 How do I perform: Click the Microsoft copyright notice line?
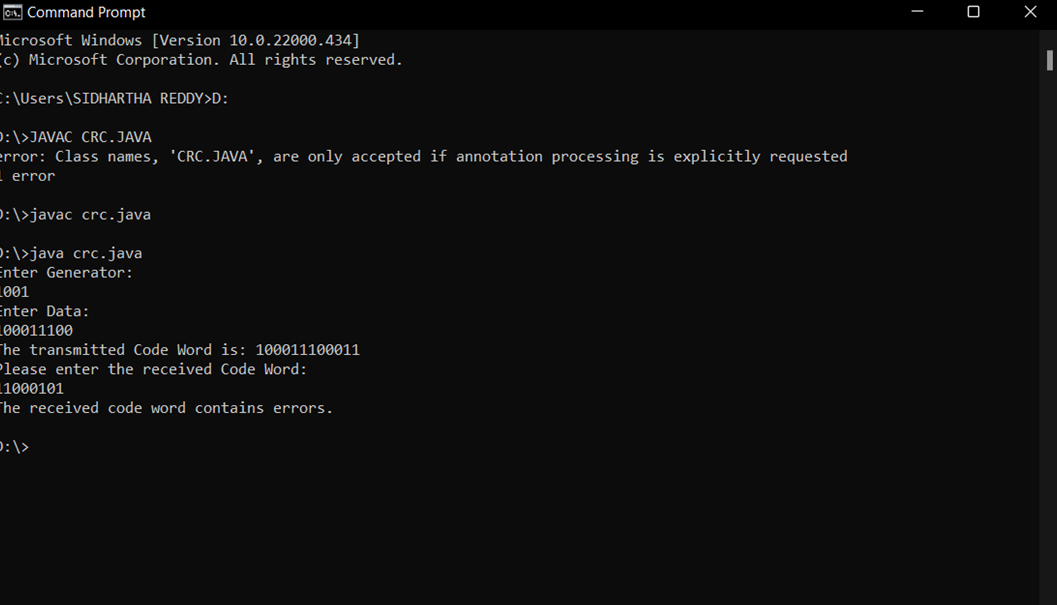point(200,59)
